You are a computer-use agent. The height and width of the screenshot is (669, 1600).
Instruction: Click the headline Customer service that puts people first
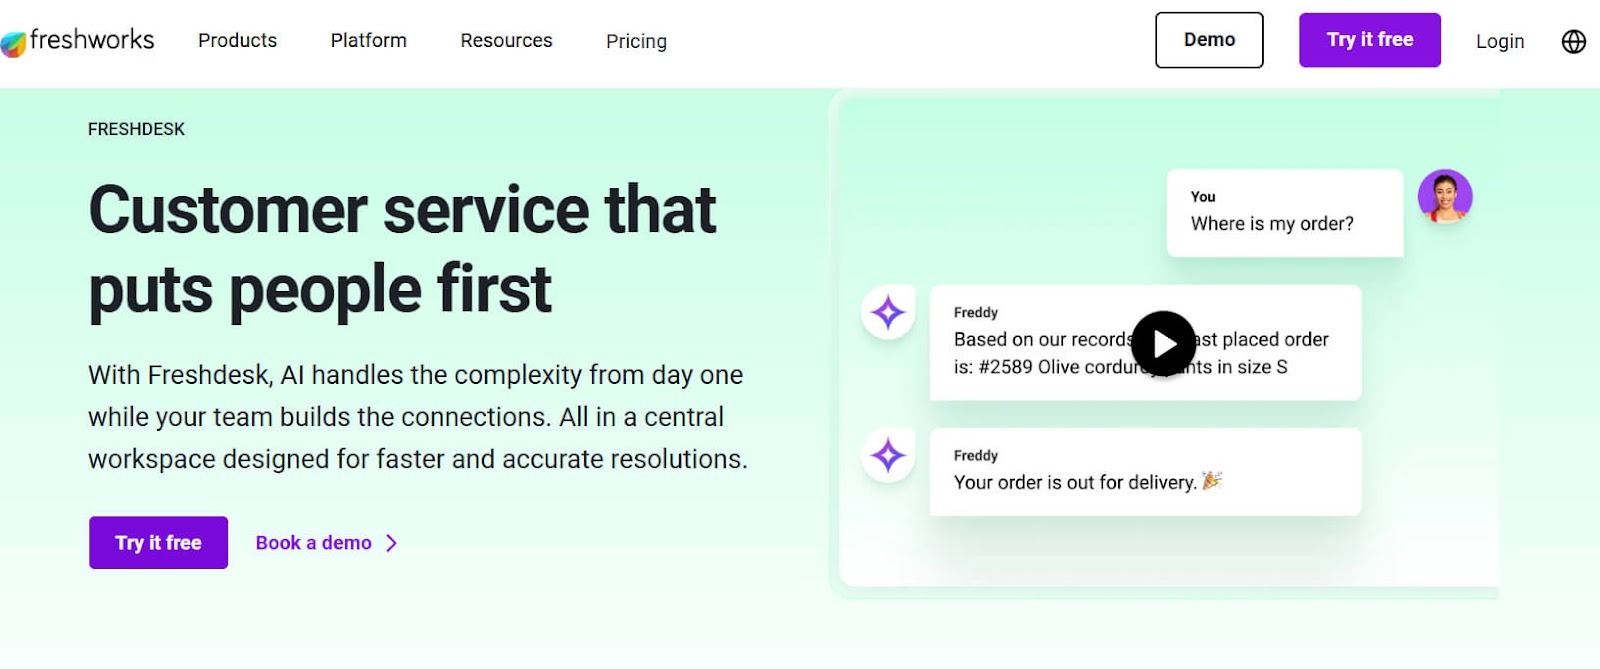click(x=402, y=250)
